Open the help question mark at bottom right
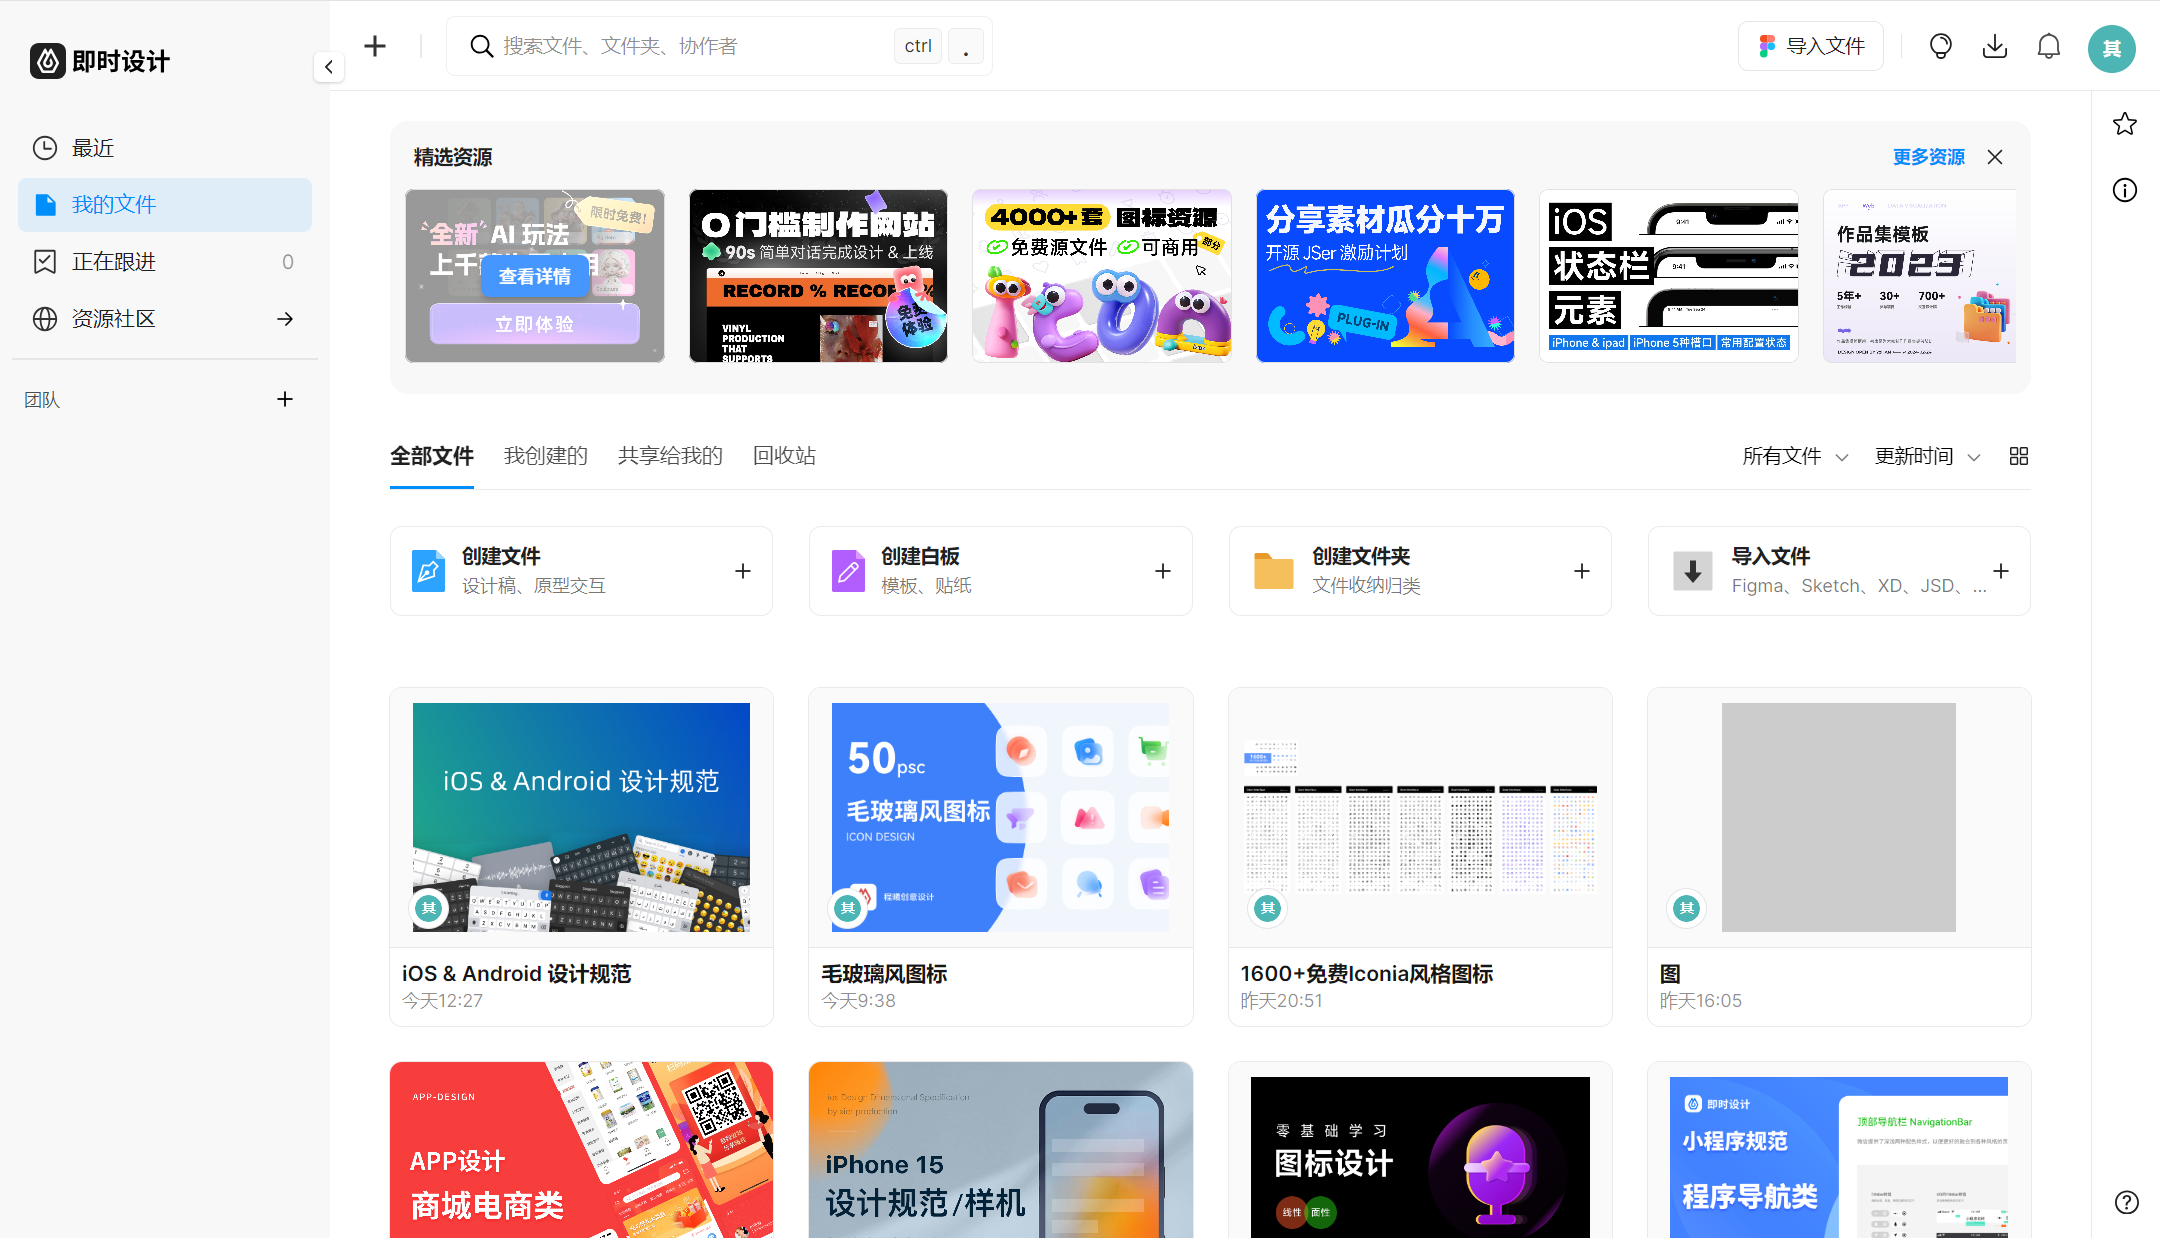2160x1238 pixels. pos(2124,1204)
